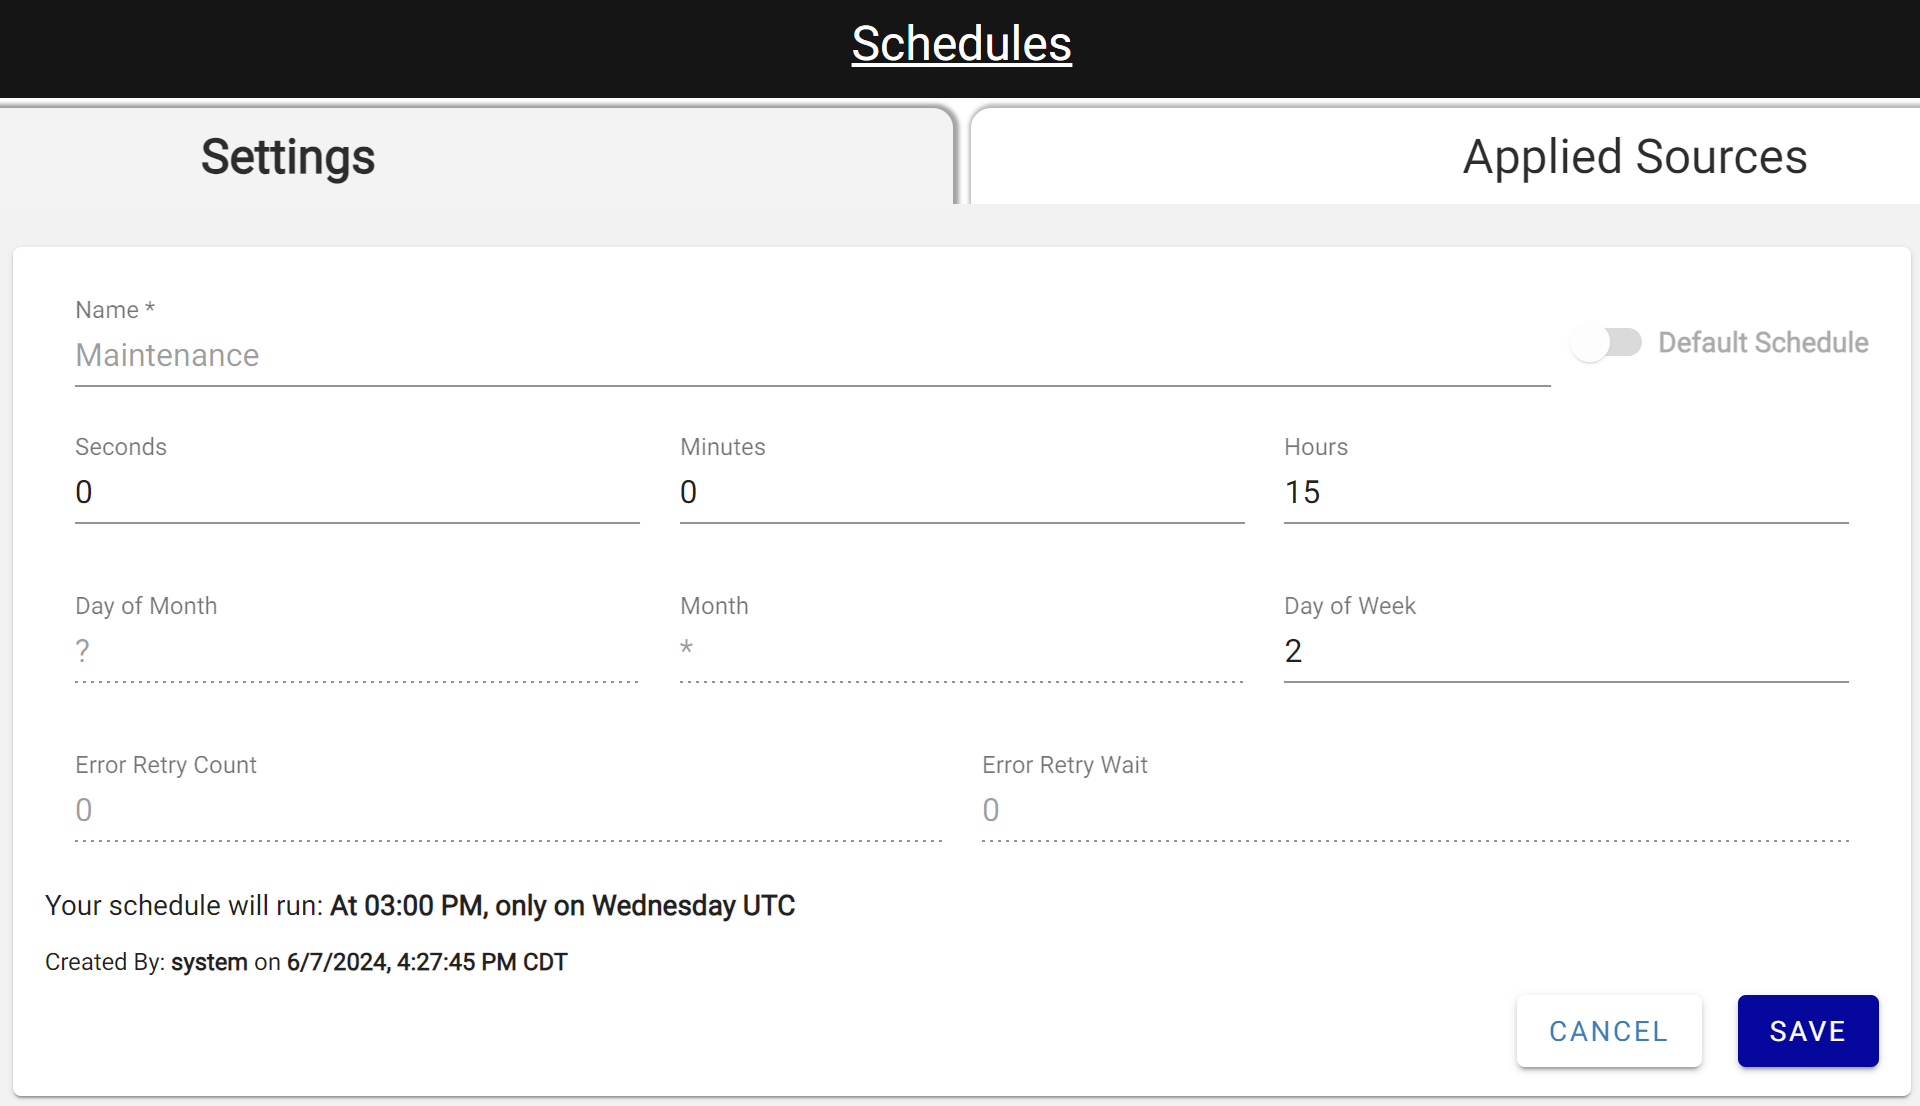
Task: Click the Error Retry Count field
Action: [508, 810]
